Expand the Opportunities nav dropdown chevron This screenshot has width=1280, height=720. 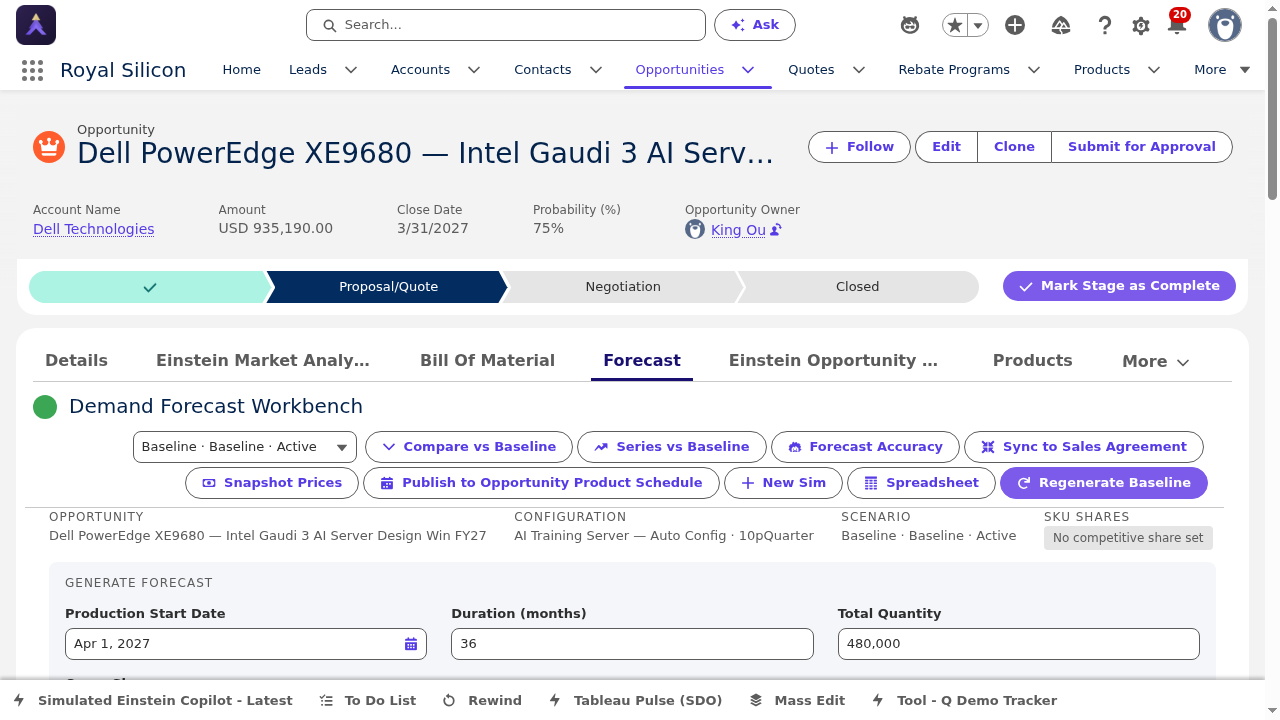(748, 70)
